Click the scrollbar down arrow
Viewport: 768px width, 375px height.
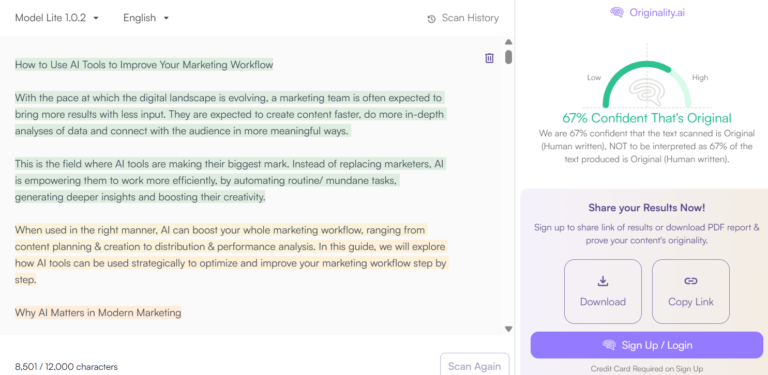click(508, 329)
